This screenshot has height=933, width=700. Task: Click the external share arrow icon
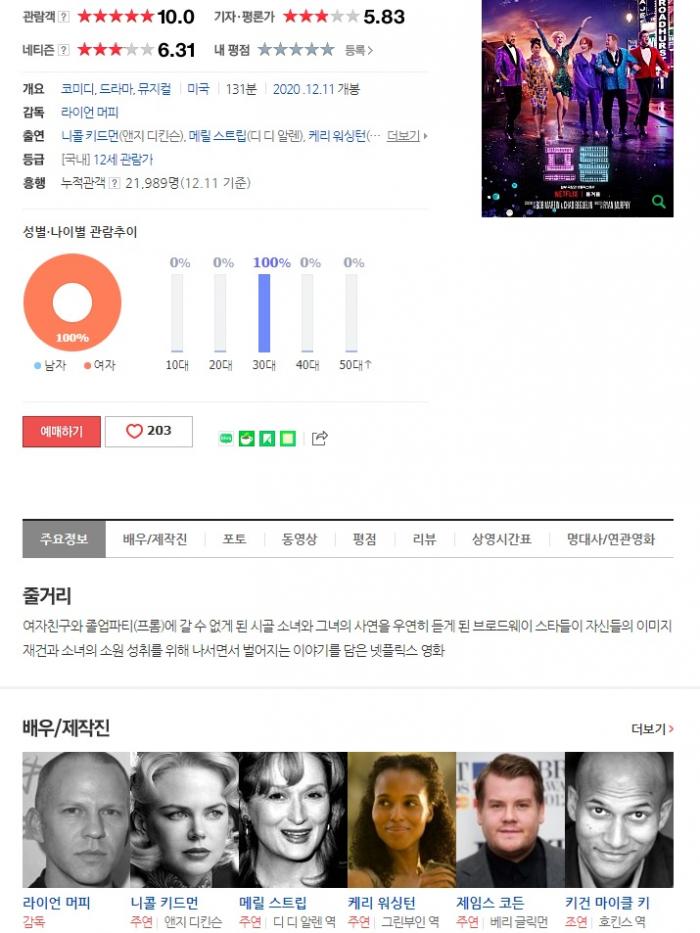pyautogui.click(x=320, y=439)
